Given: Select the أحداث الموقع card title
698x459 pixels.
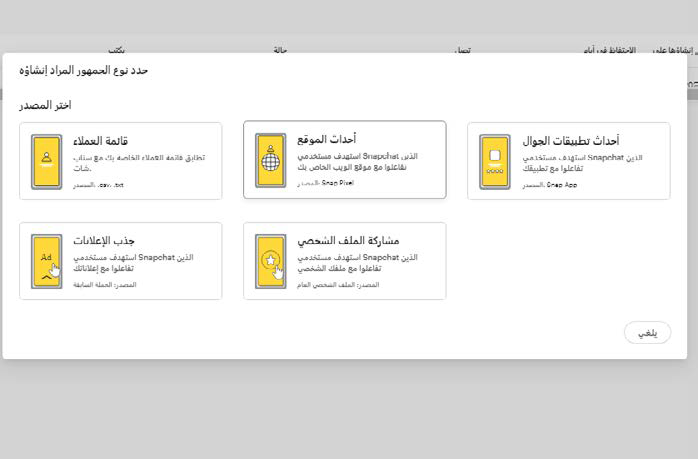Looking at the screenshot, I should tap(327, 139).
